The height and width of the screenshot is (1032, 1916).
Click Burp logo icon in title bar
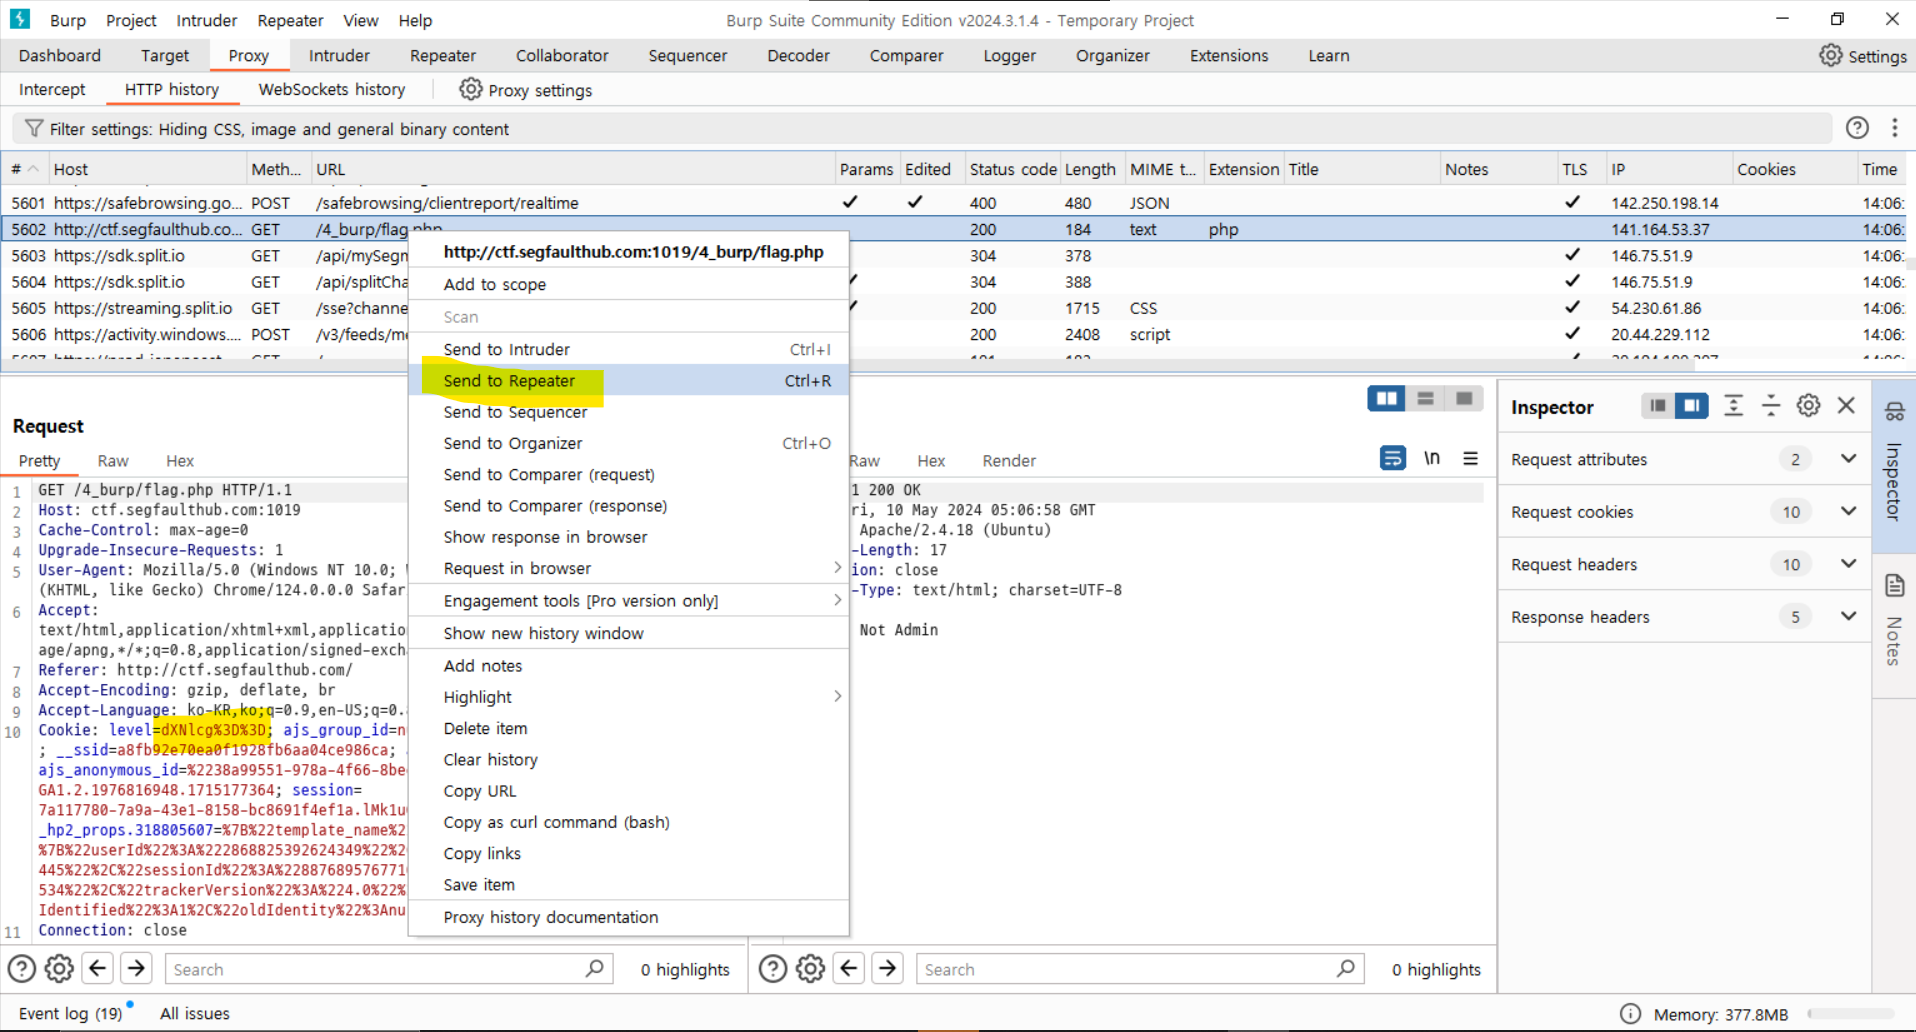click(x=21, y=19)
